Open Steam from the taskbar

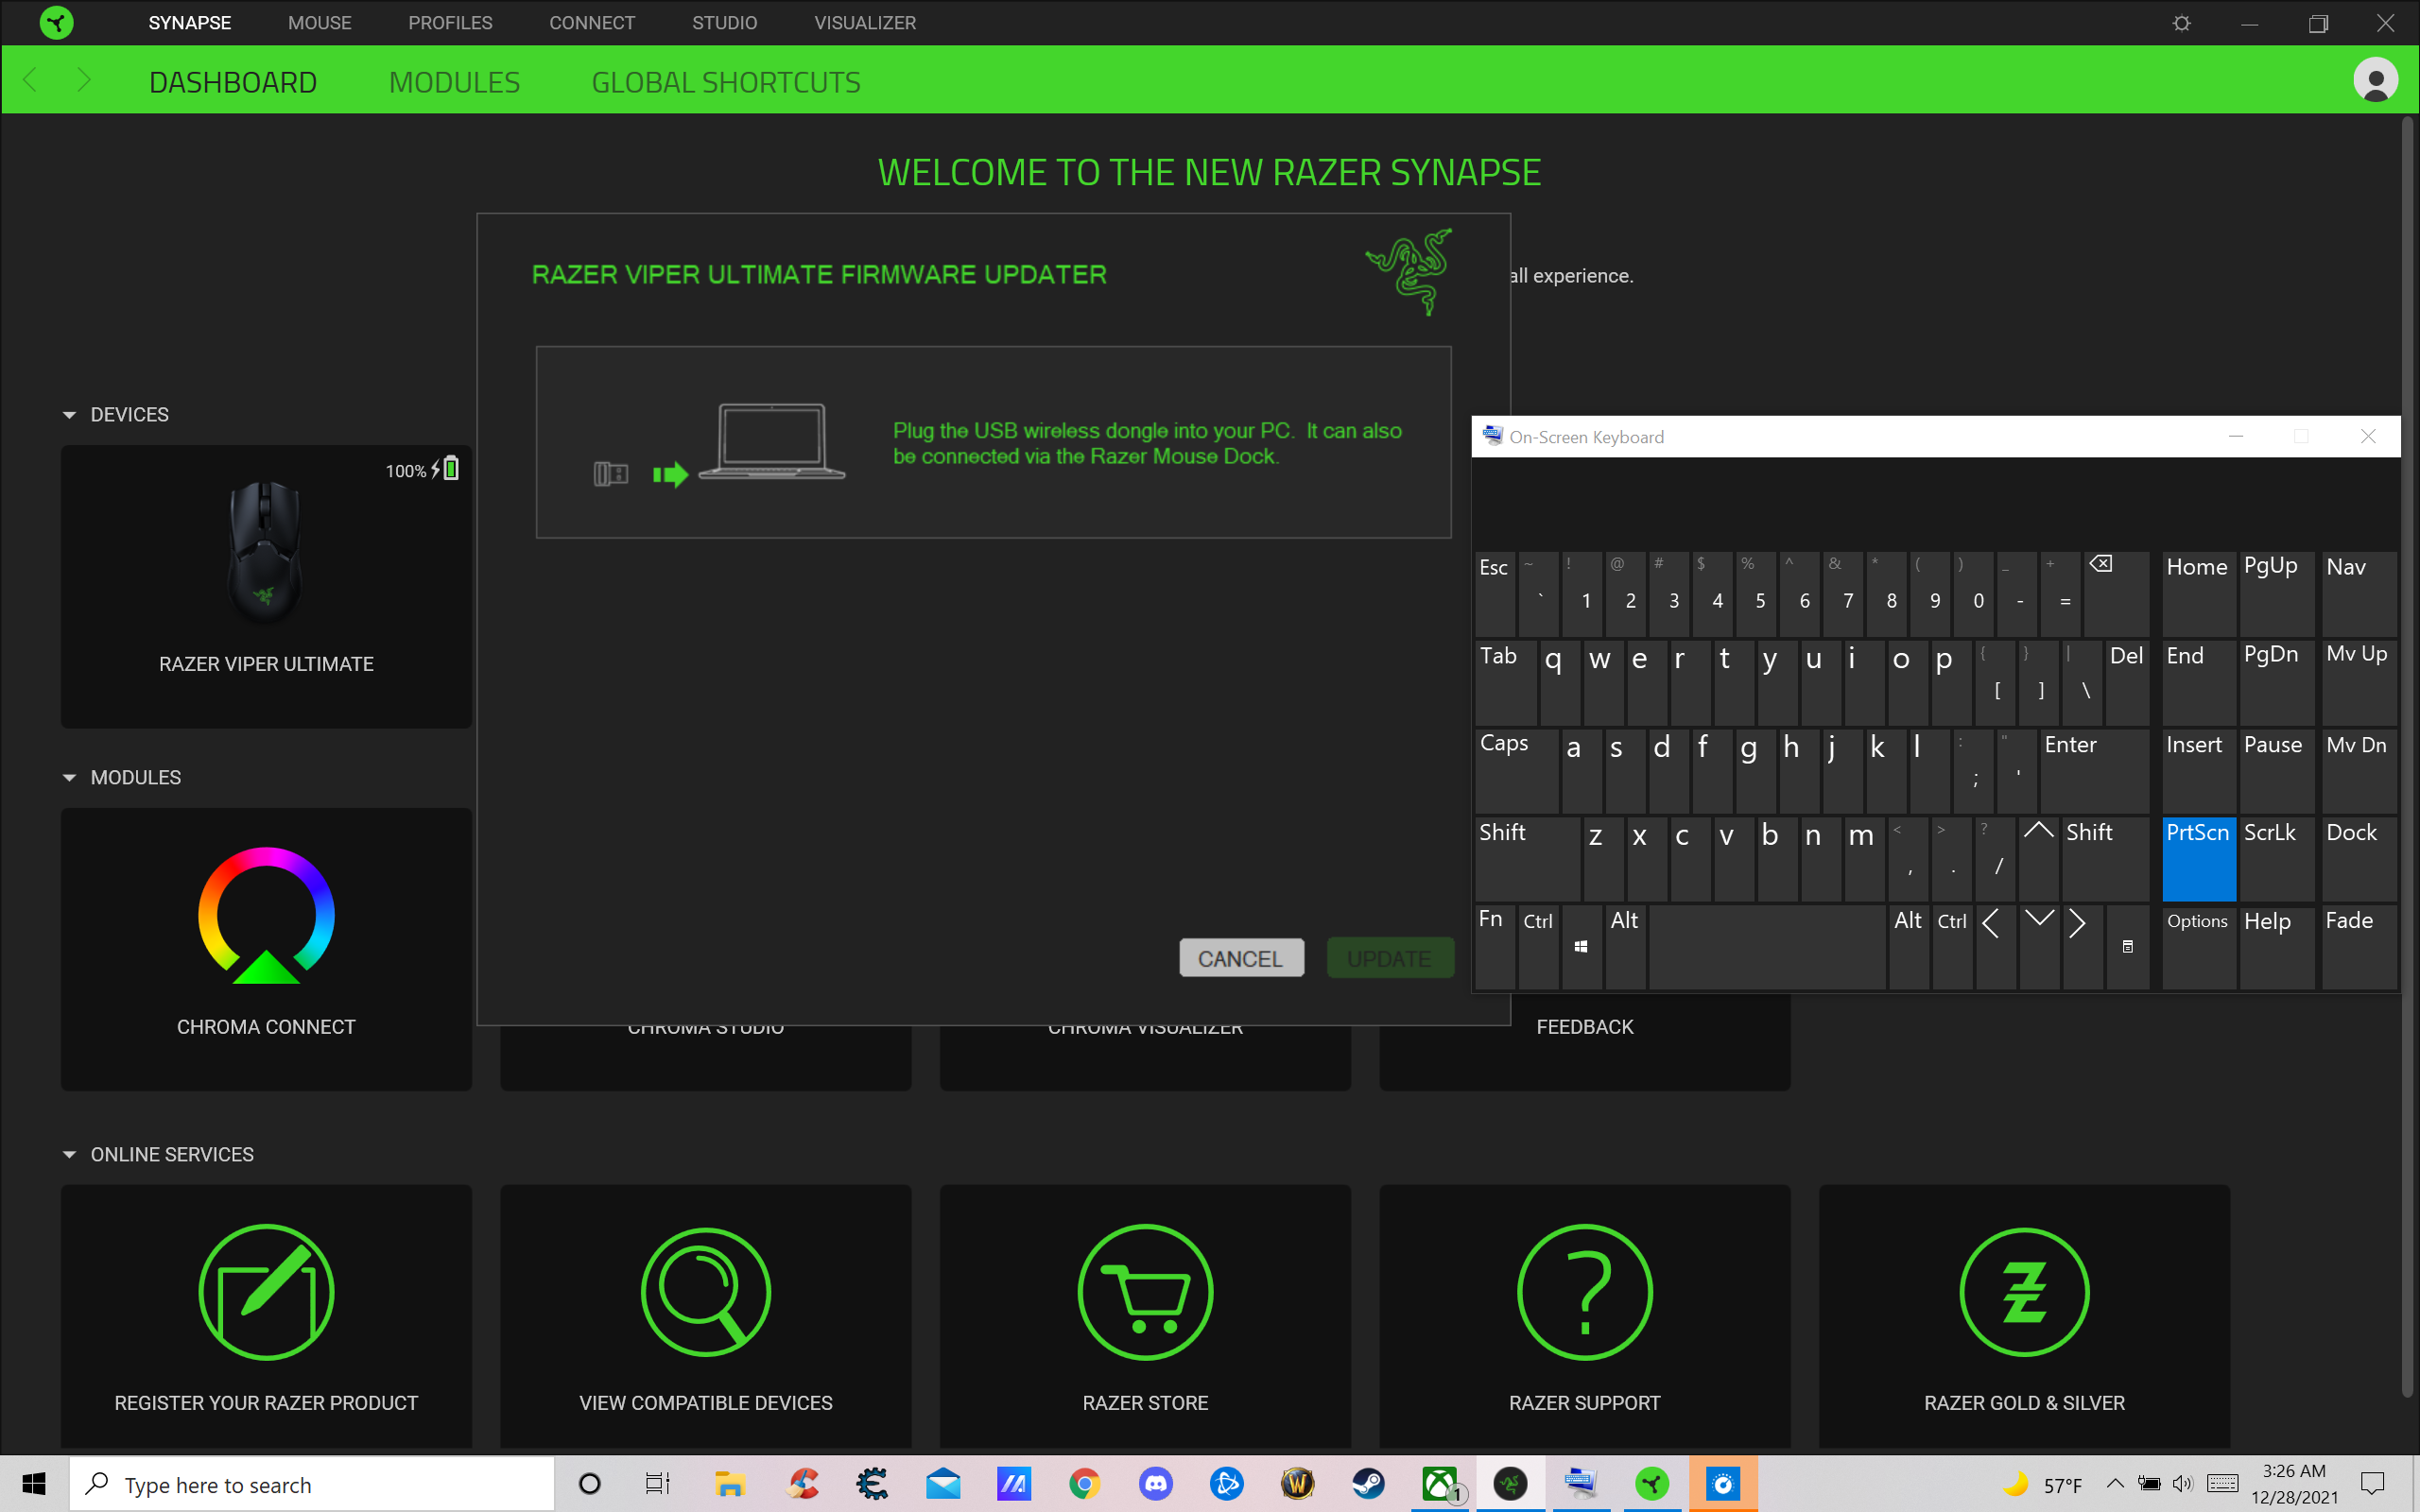tap(1369, 1484)
